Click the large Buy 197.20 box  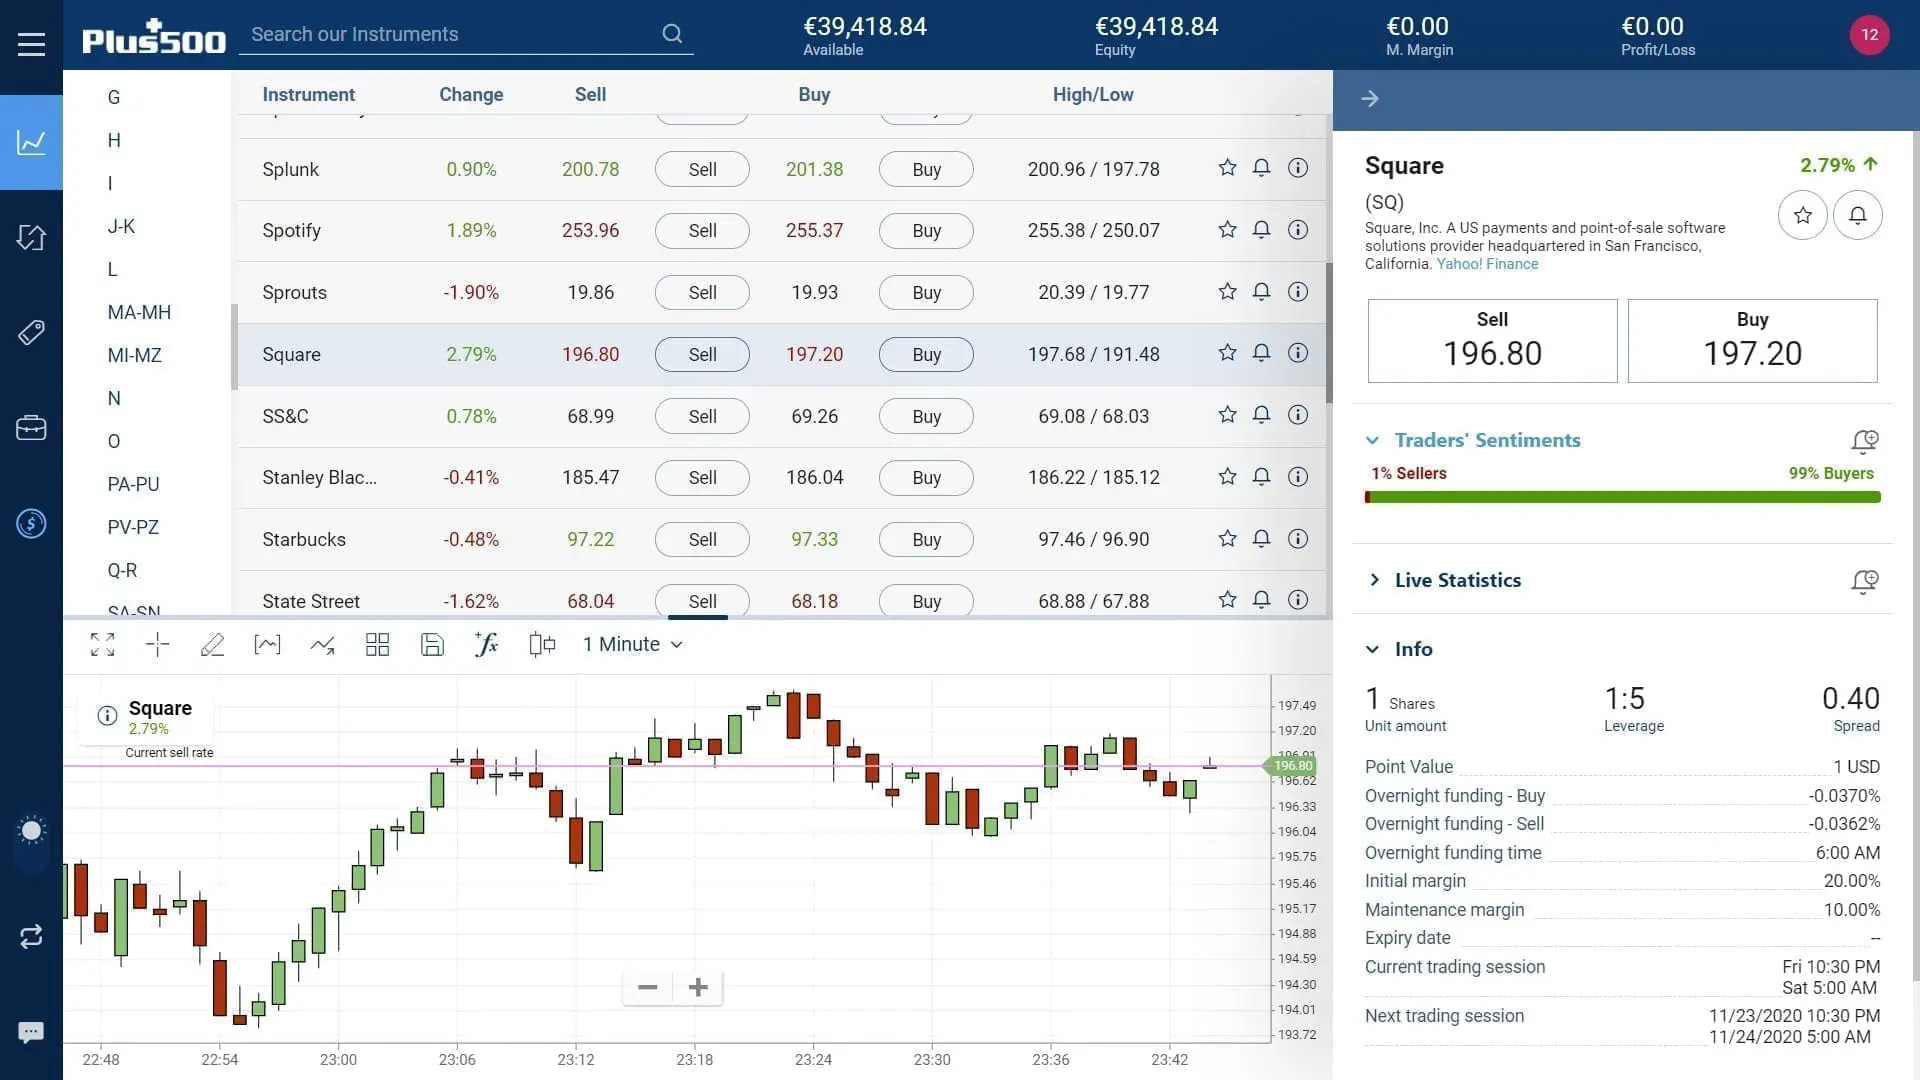click(1752, 341)
